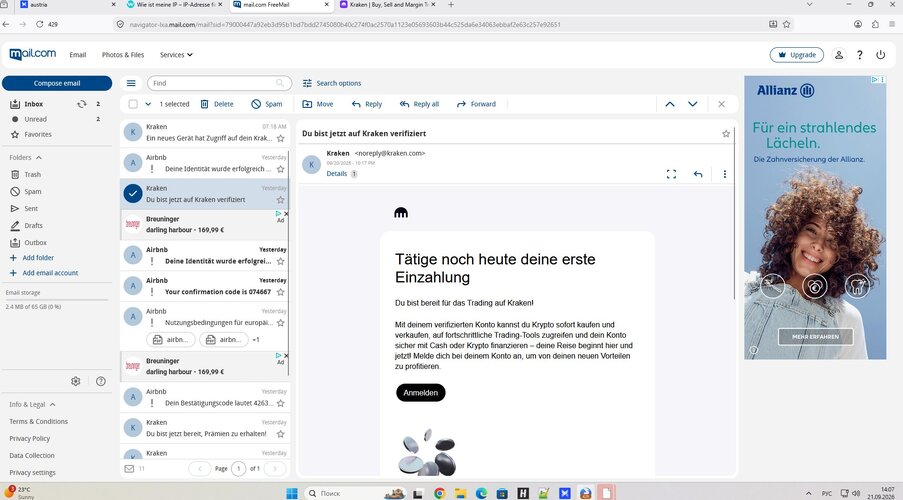Click the Anmelden button in email
903x500 pixels.
pyautogui.click(x=420, y=393)
